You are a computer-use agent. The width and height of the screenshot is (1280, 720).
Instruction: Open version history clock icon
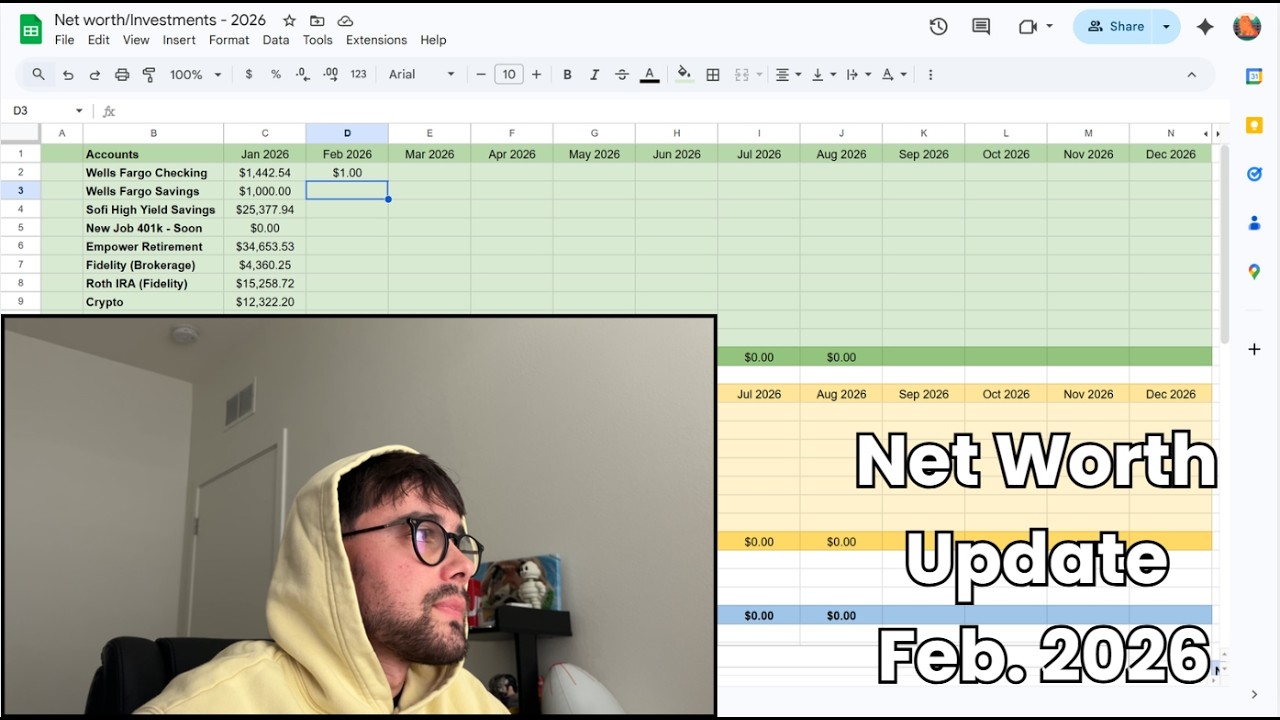(x=938, y=27)
